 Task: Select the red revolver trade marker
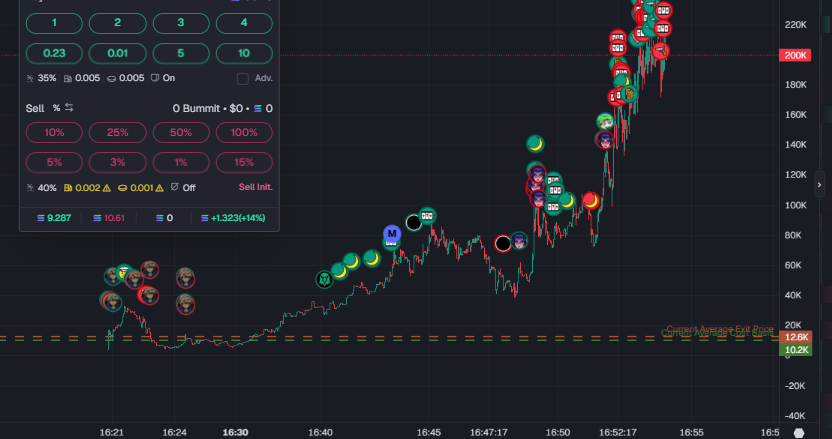[x=661, y=51]
